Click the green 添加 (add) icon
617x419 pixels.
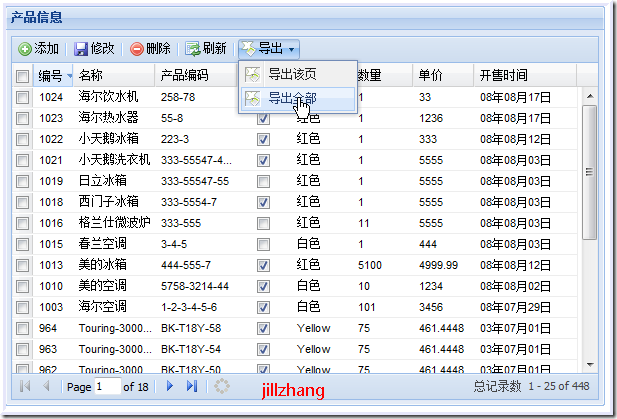[x=25, y=49]
